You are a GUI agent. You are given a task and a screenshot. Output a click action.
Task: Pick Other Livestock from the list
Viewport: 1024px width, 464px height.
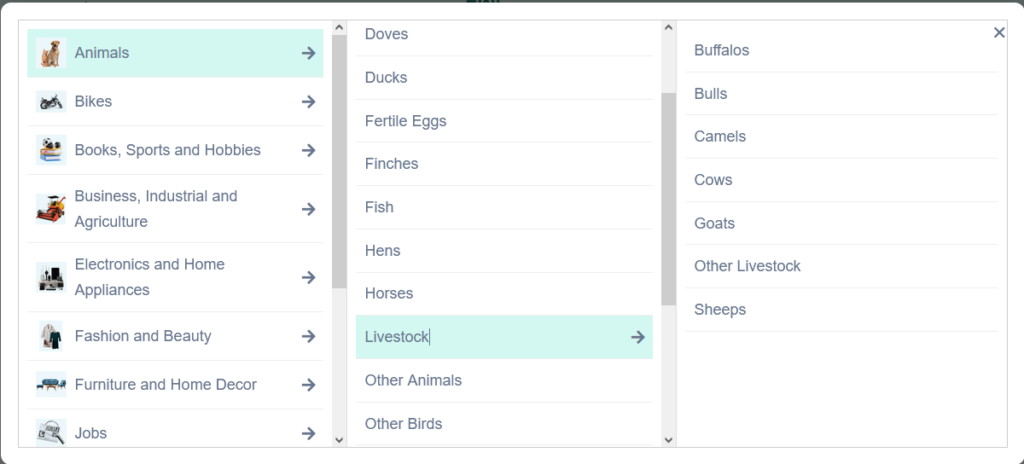tap(747, 267)
